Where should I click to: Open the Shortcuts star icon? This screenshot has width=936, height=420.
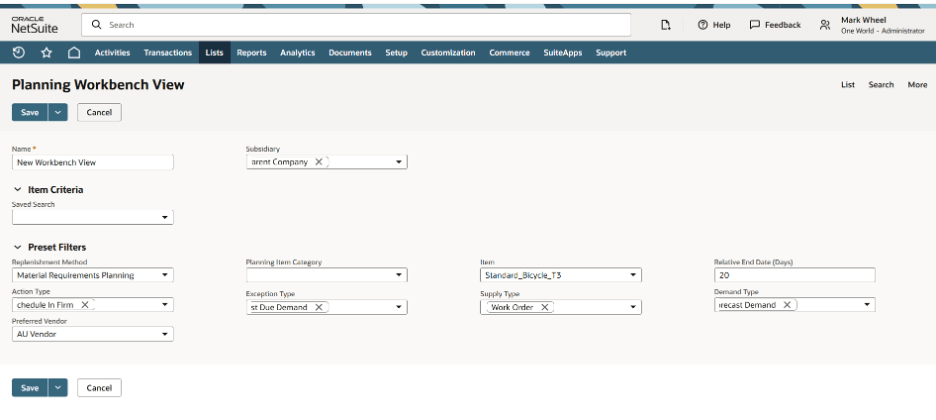click(47, 52)
